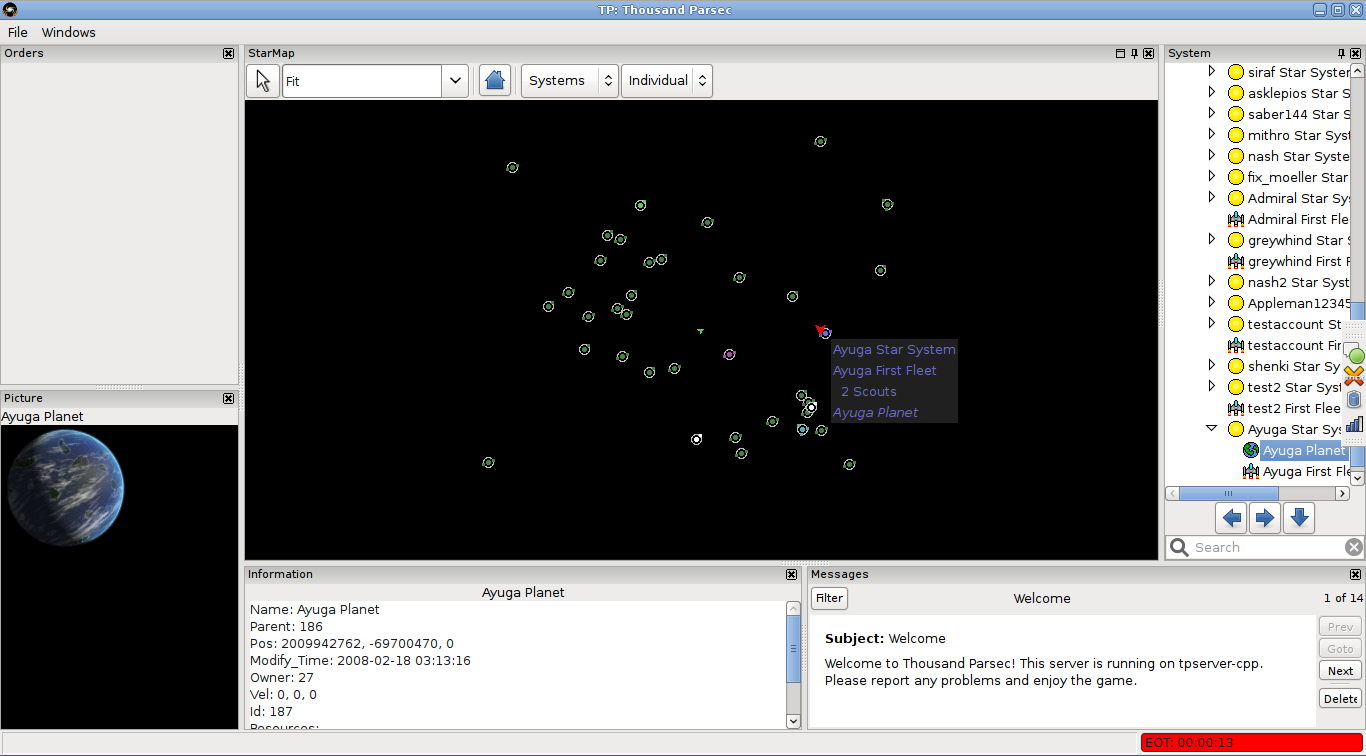This screenshot has height=756, width=1366.
Task: Click the right arrow navigation button
Action: 1265,518
